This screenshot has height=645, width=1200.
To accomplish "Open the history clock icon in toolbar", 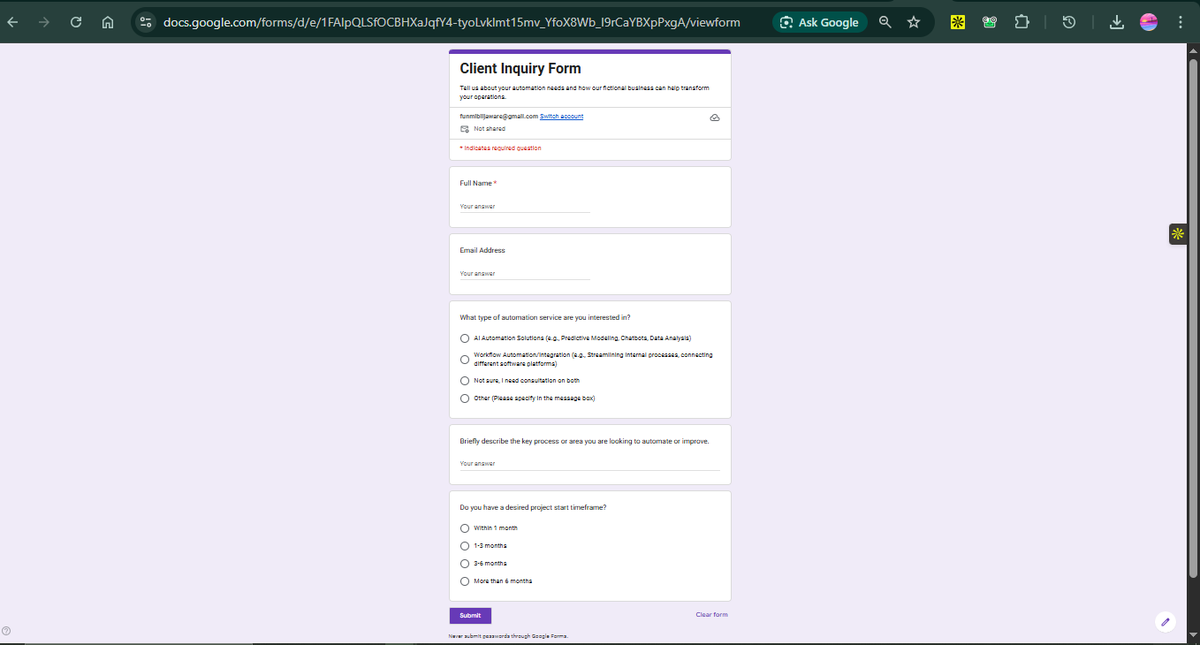I will [x=1068, y=22].
